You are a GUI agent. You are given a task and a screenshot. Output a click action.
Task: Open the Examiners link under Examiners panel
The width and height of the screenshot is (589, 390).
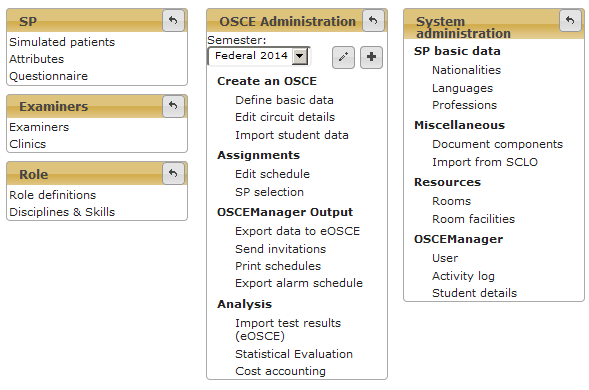[39, 127]
